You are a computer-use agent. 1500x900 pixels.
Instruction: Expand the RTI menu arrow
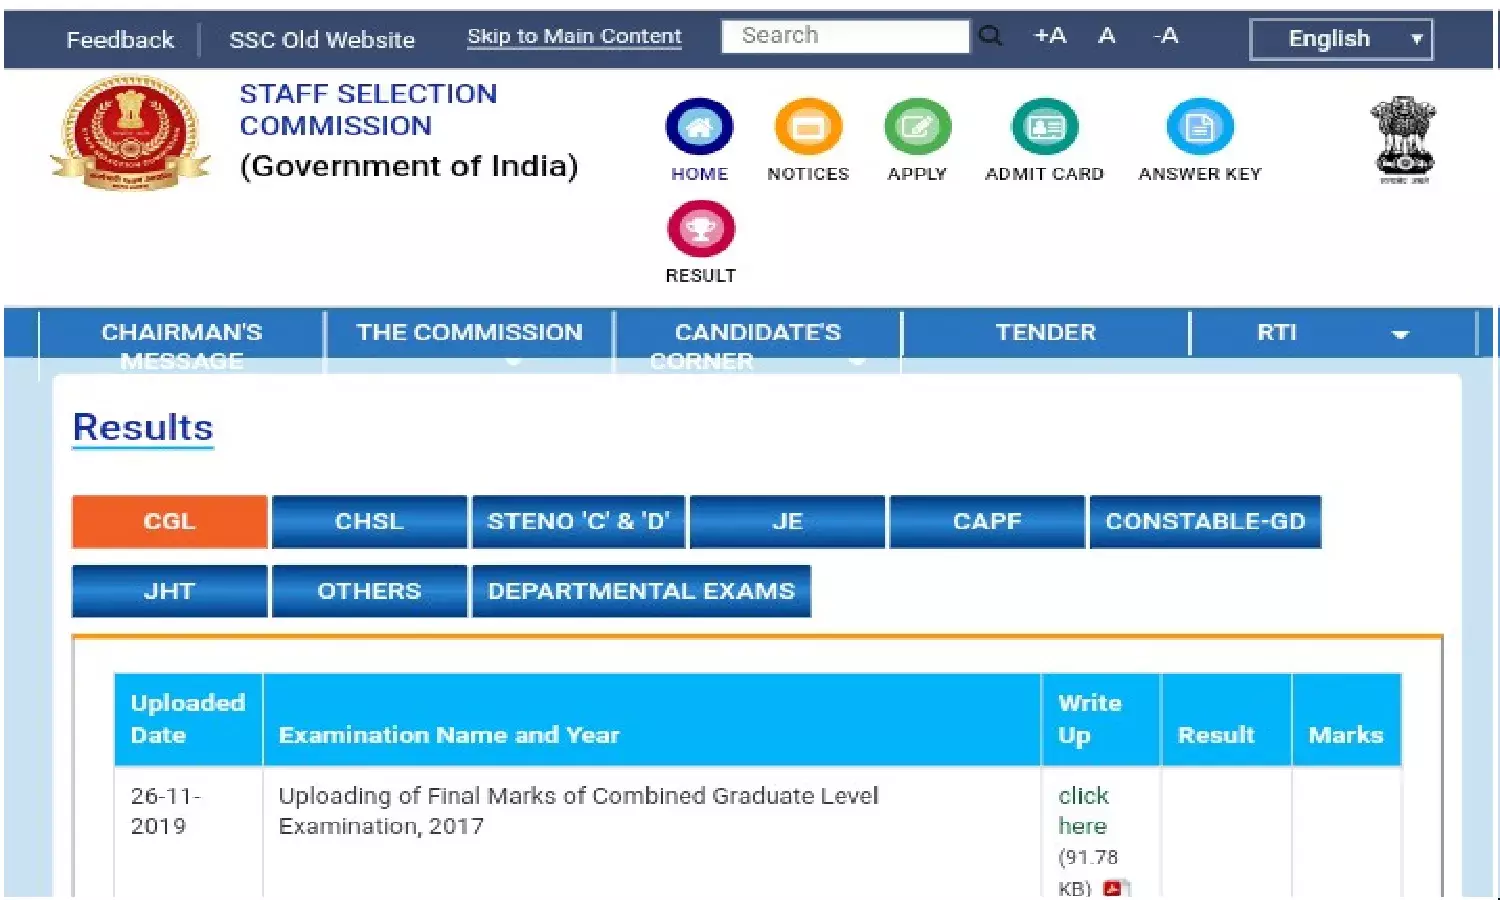point(1400,334)
